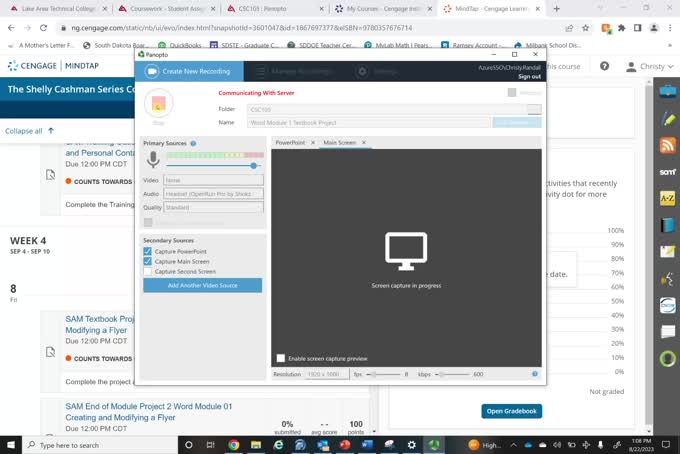Open PowerPoint from the Windows taskbar

pos(345,445)
